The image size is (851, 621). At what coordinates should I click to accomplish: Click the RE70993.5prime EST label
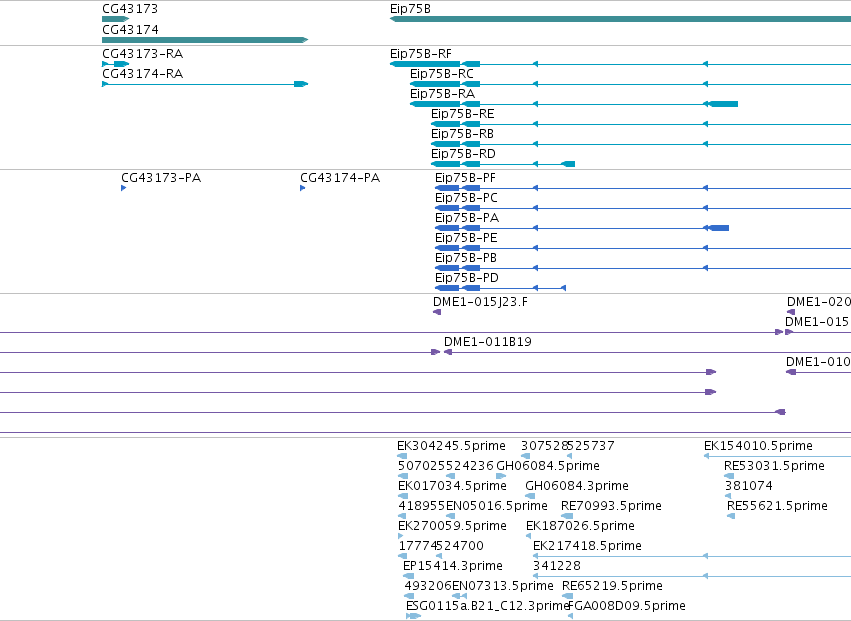[x=611, y=506]
